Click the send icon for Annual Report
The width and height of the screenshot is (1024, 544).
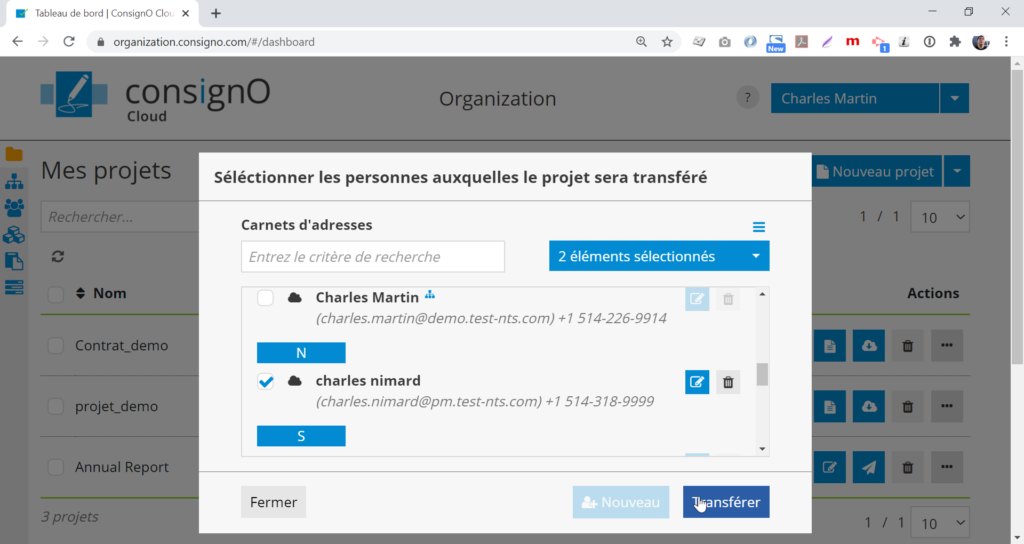(869, 467)
